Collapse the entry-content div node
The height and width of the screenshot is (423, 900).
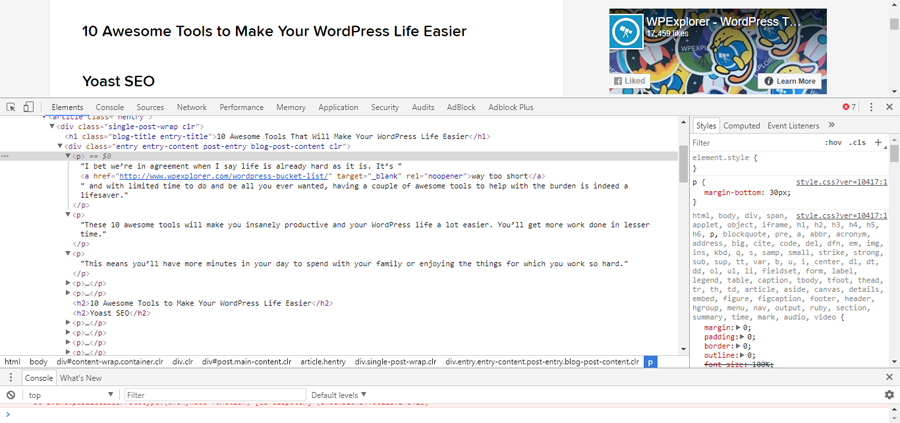[60, 146]
